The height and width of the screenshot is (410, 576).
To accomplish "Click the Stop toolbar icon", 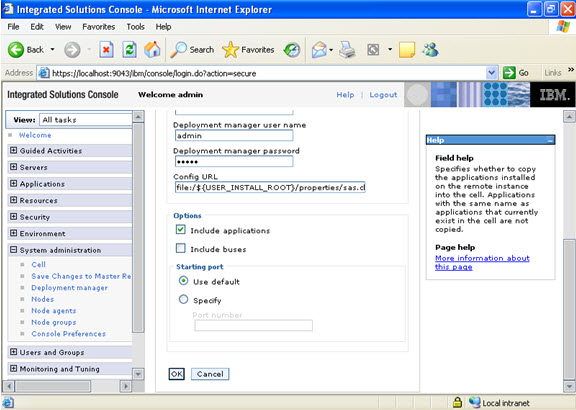I will tap(106, 50).
